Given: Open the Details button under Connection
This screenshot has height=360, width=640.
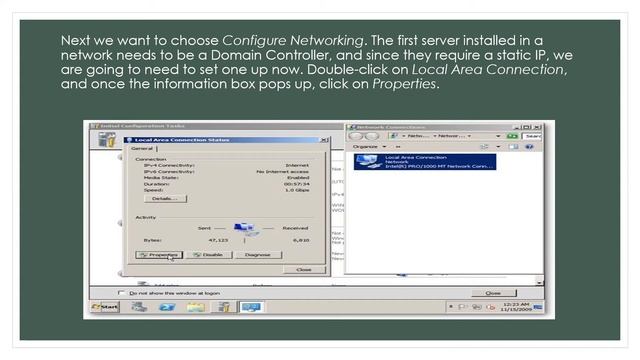Looking at the screenshot, I should tap(165, 198).
